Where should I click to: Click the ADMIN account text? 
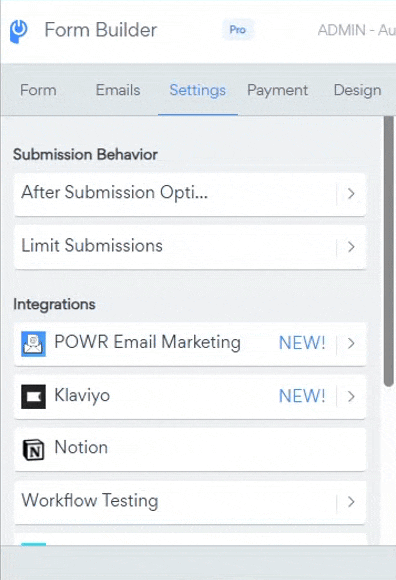(x=356, y=30)
